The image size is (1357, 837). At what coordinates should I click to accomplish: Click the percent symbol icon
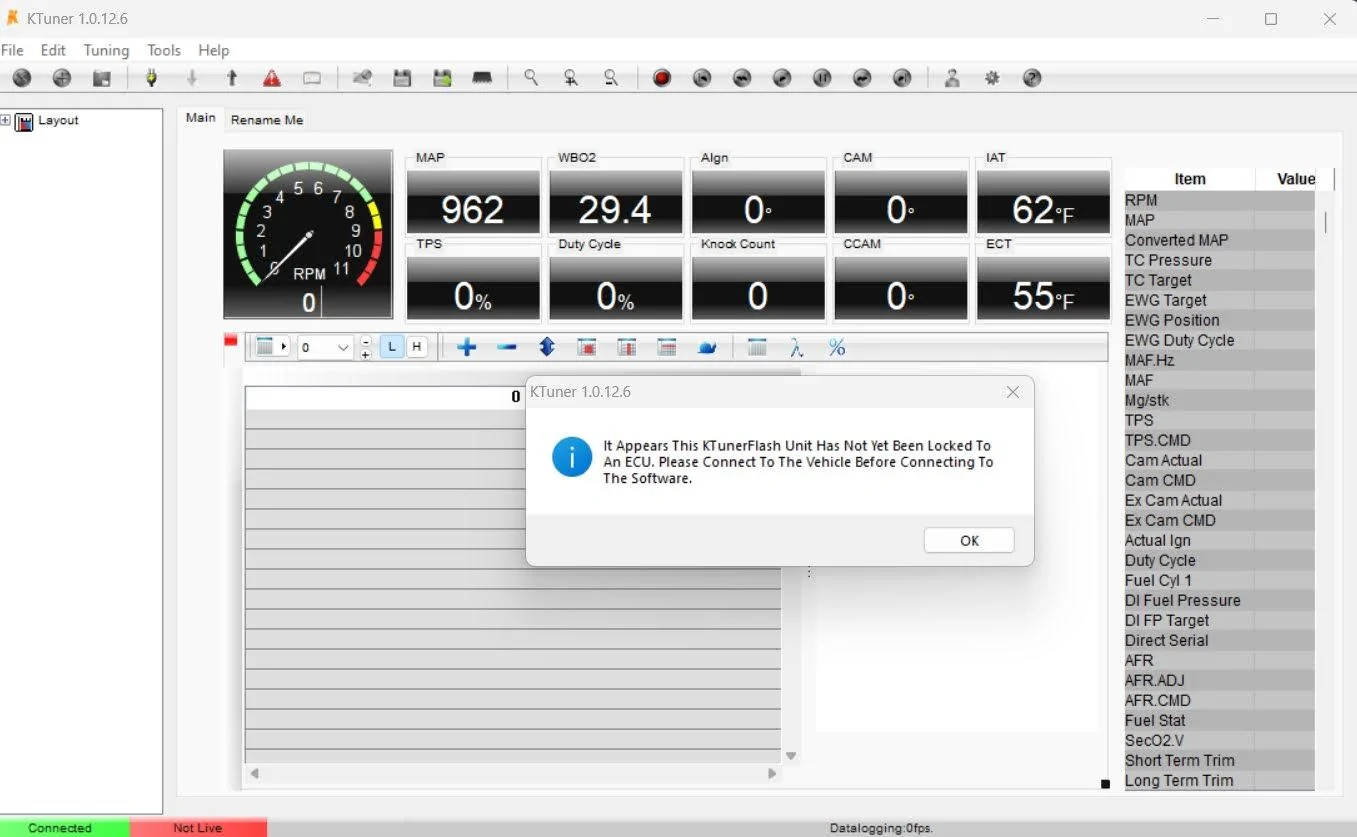(837, 347)
